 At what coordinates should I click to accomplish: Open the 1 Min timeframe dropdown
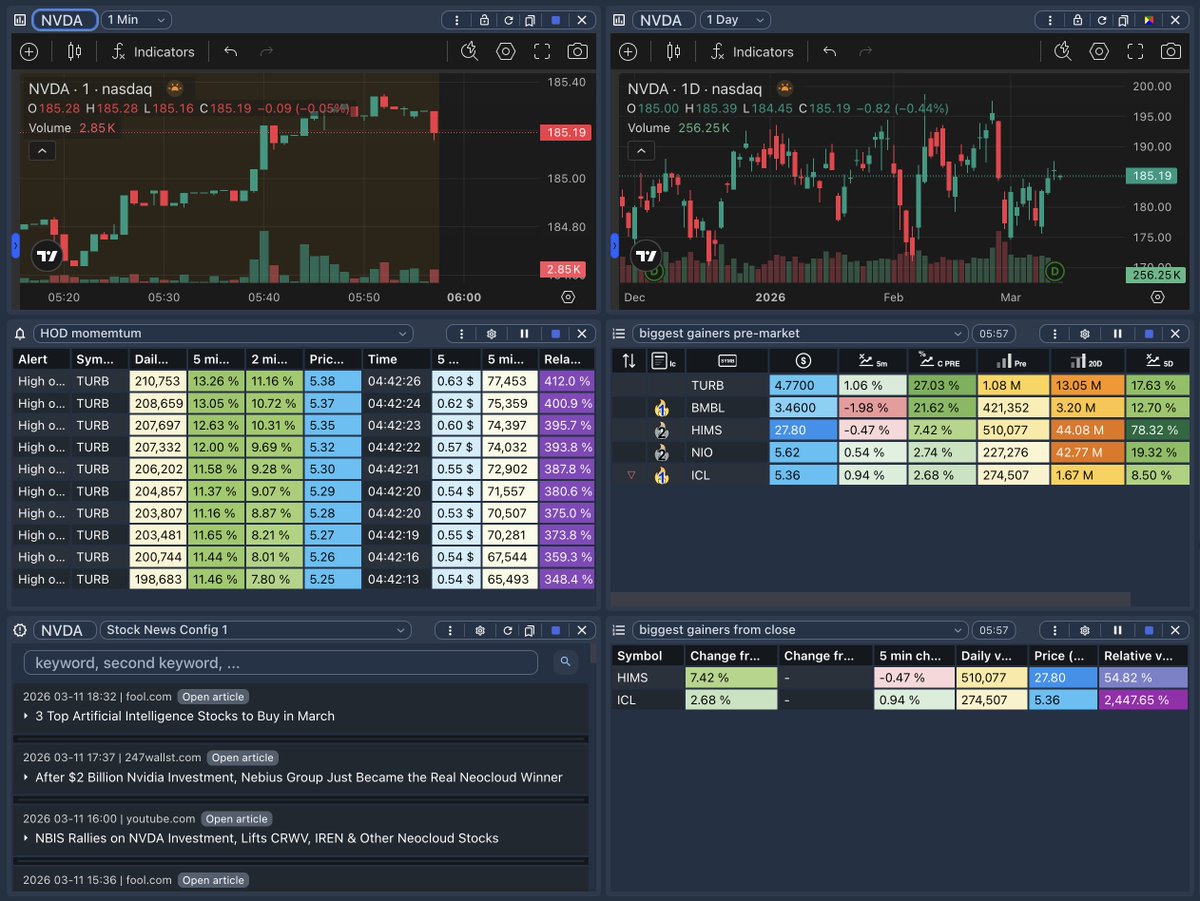click(137, 20)
